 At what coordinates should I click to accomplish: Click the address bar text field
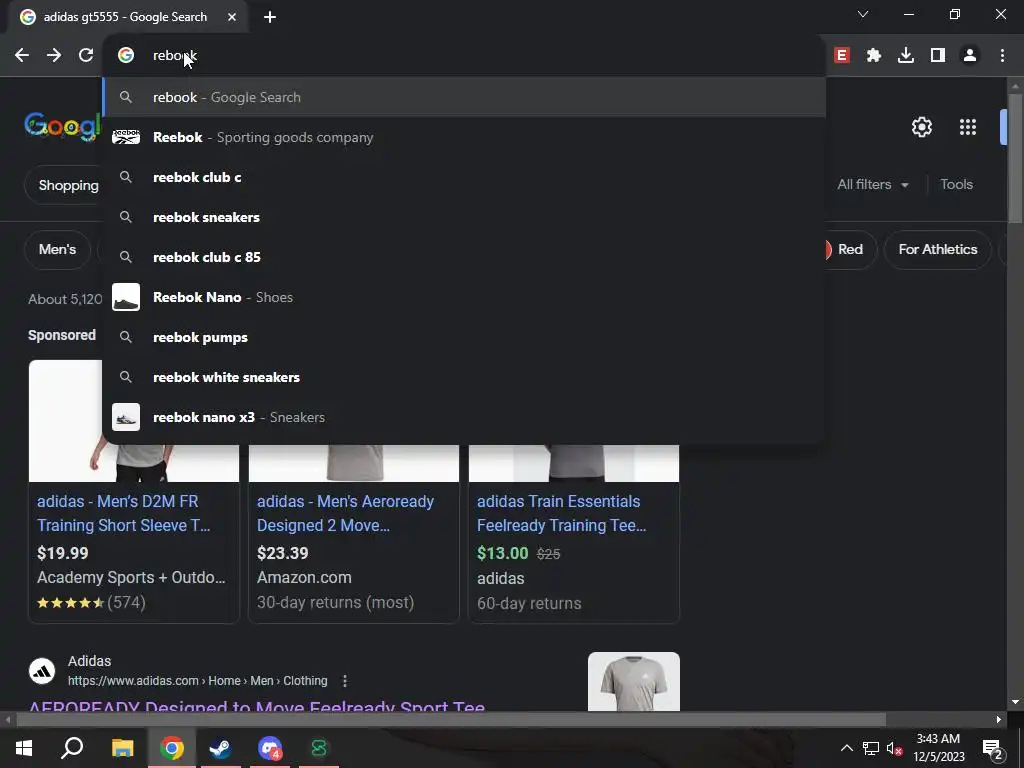(x=464, y=56)
